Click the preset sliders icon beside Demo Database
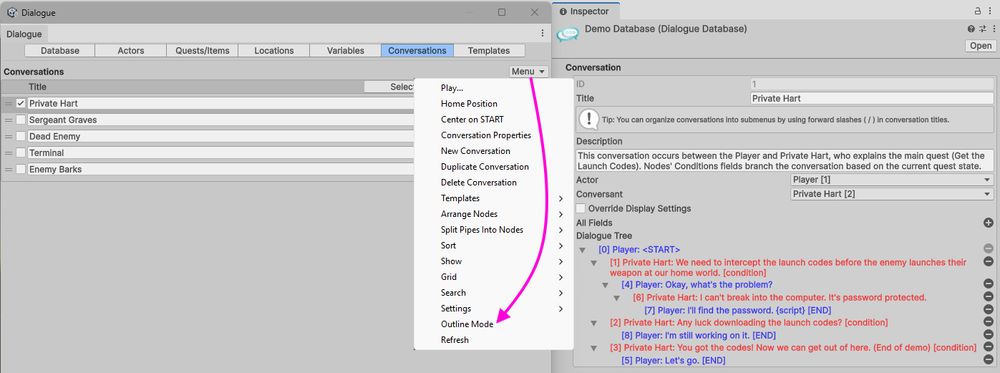The width and height of the screenshot is (1000, 373). pos(983,29)
